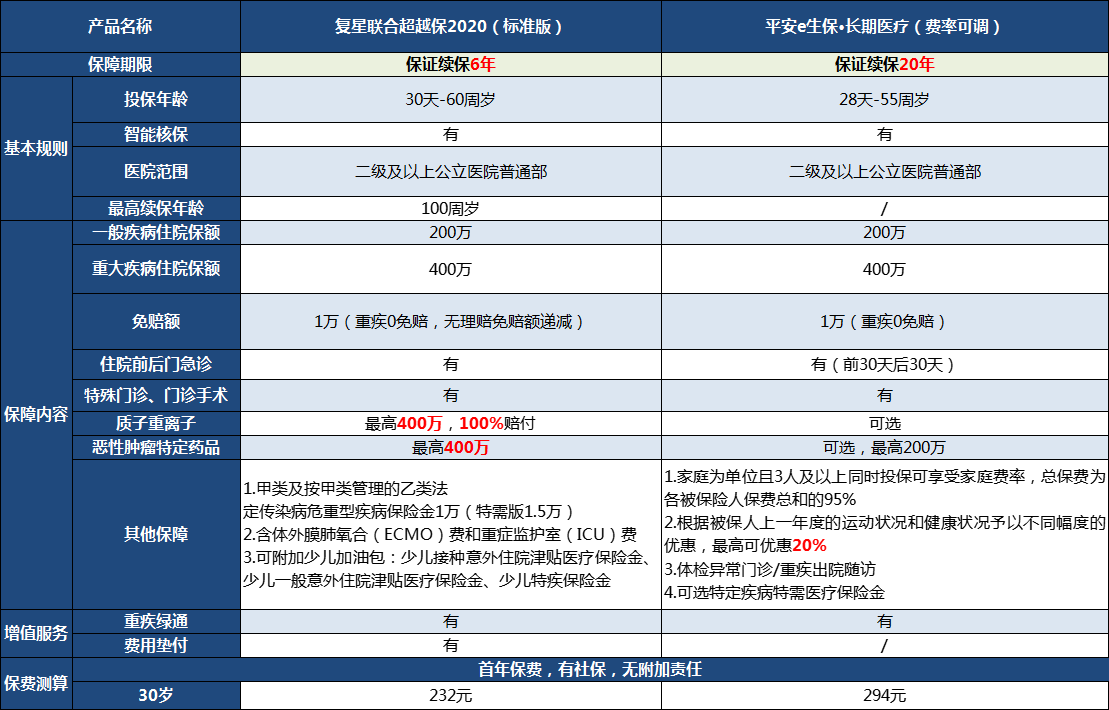
Task: Click 二级及以上公立医院普通部 in the 平安 column
Action: coord(885,171)
